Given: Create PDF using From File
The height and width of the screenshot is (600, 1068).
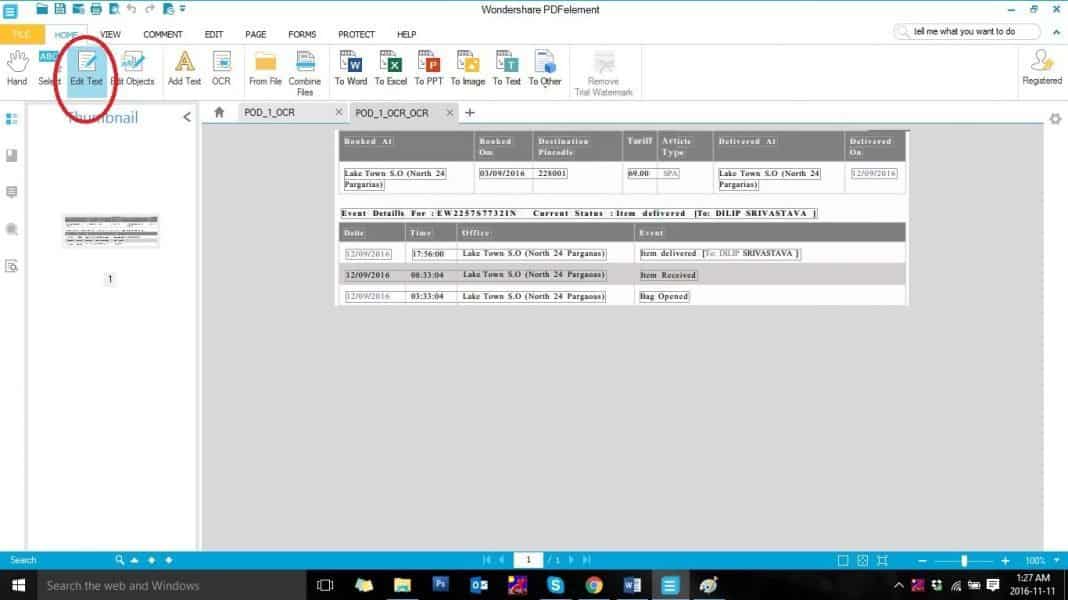Looking at the screenshot, I should (265, 67).
